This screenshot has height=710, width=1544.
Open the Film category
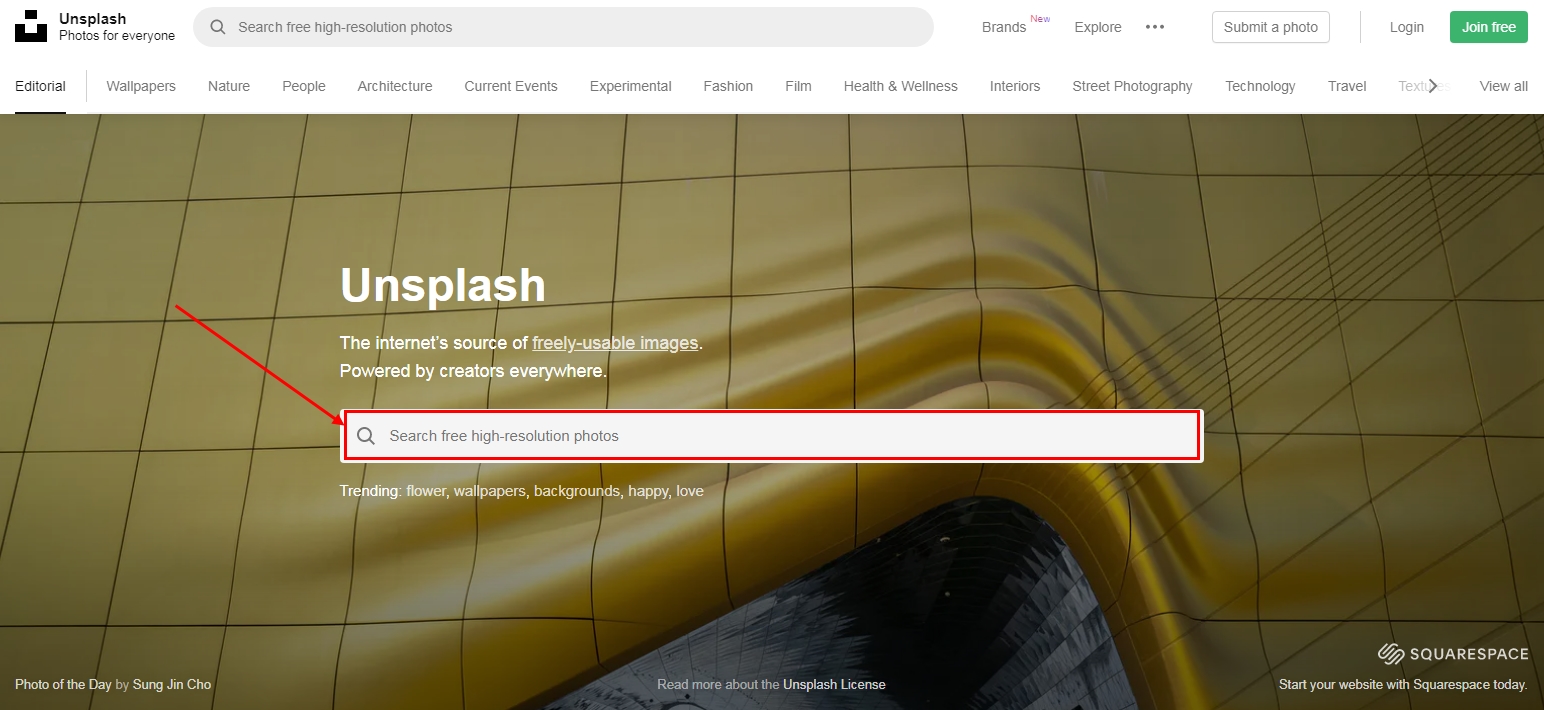[798, 86]
